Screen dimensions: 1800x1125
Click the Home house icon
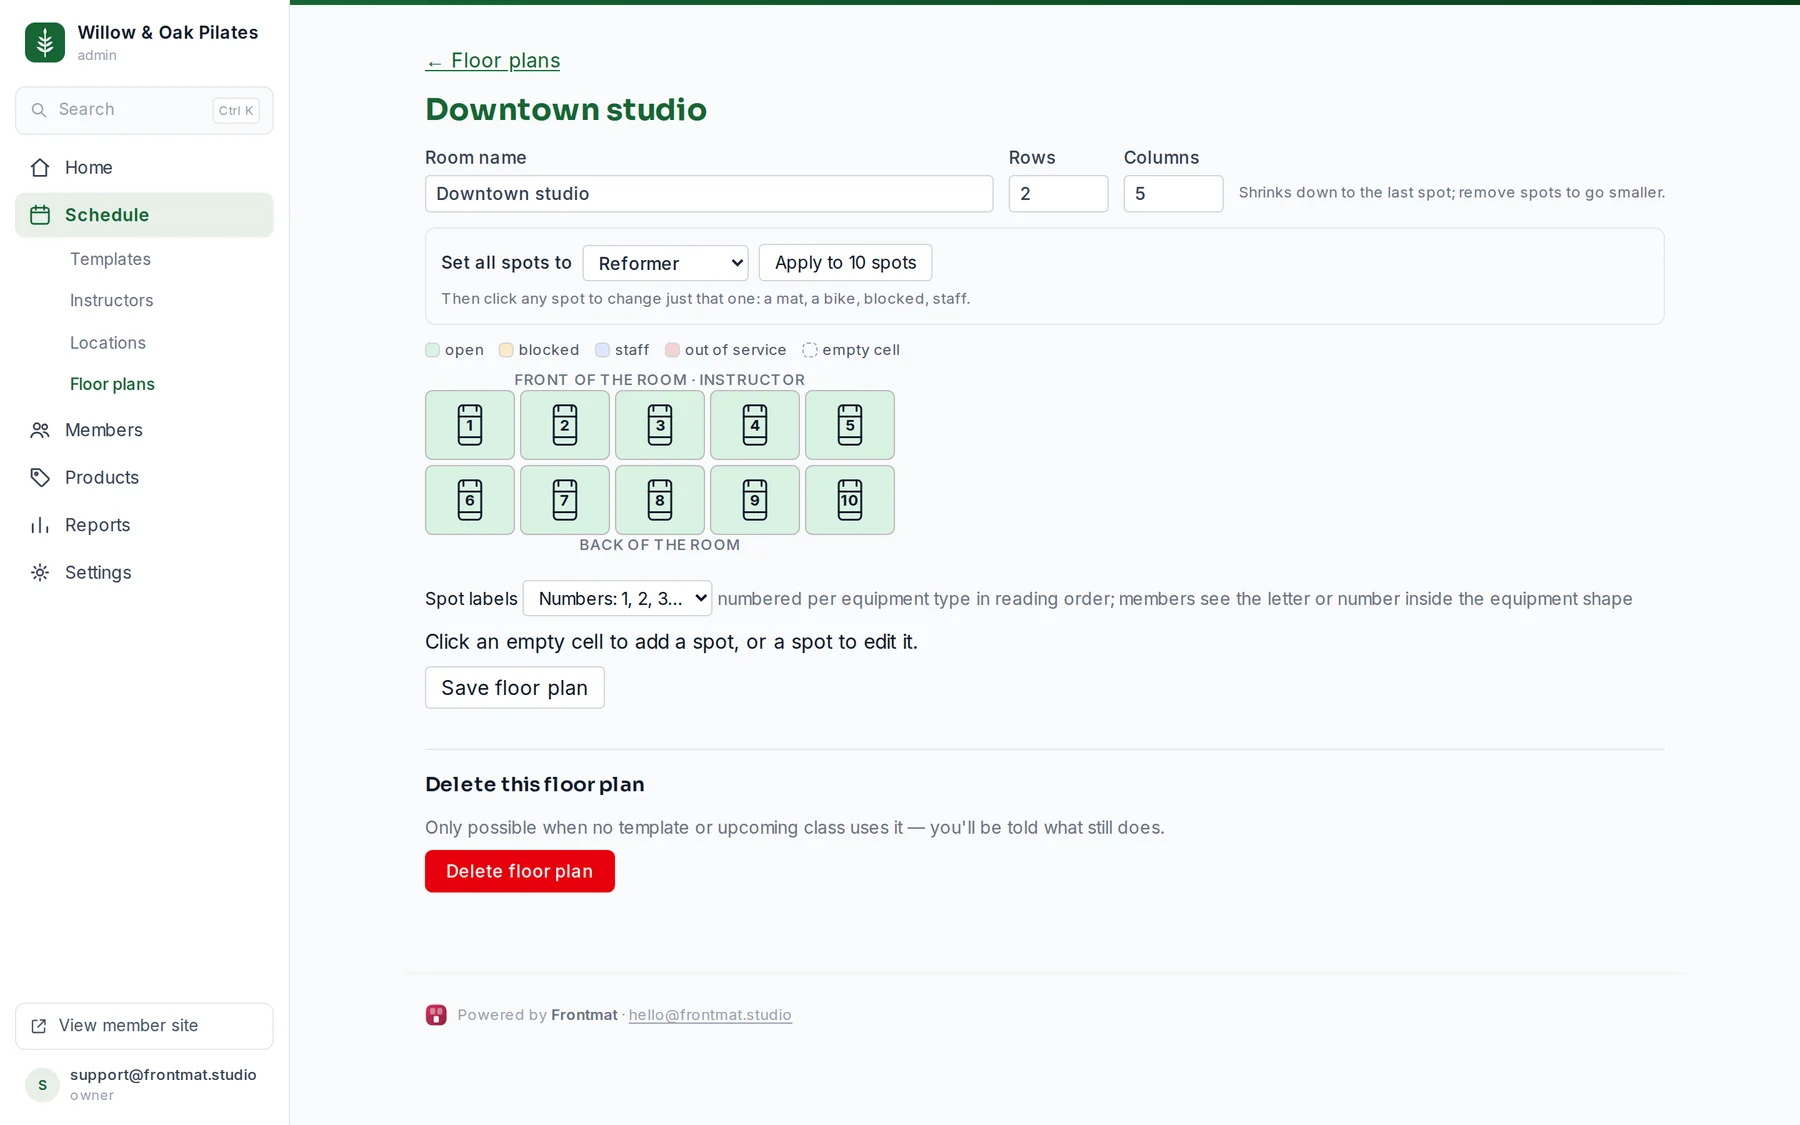click(x=40, y=167)
